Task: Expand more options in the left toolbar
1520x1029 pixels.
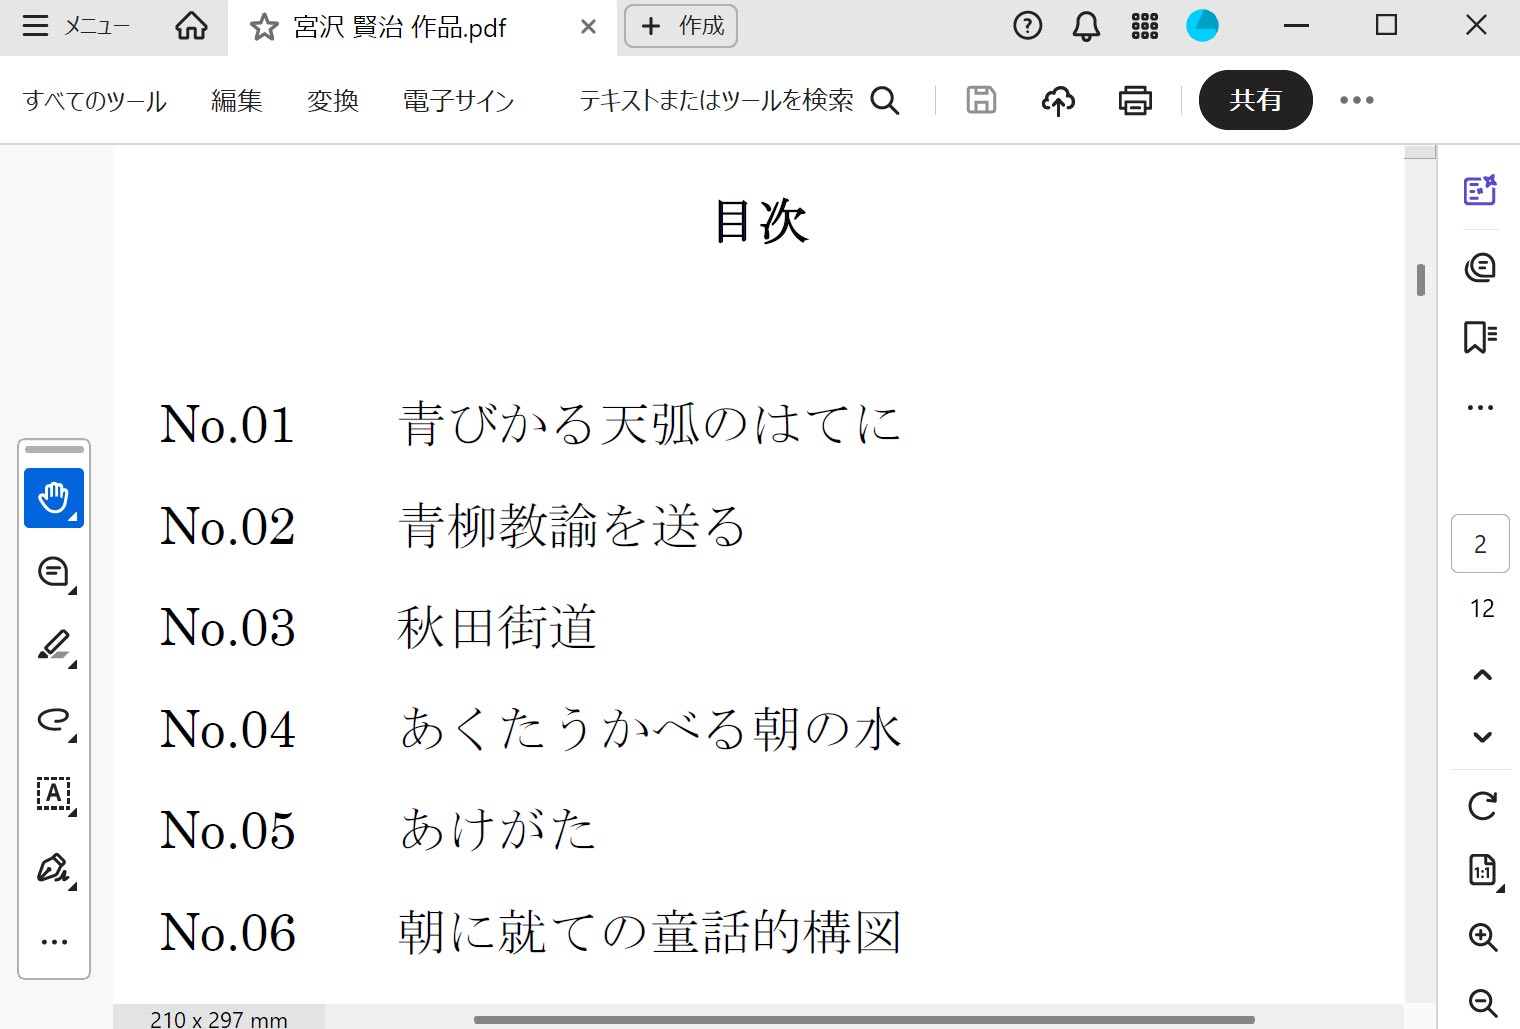Action: coord(54,941)
